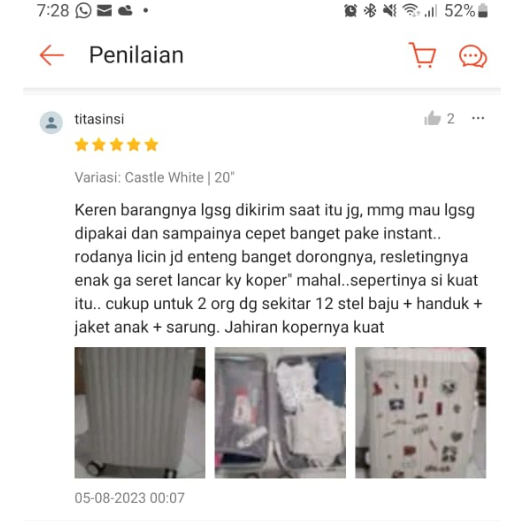The height and width of the screenshot is (525, 525).
Task: Tap the Wi-Fi status icon
Action: (411, 11)
